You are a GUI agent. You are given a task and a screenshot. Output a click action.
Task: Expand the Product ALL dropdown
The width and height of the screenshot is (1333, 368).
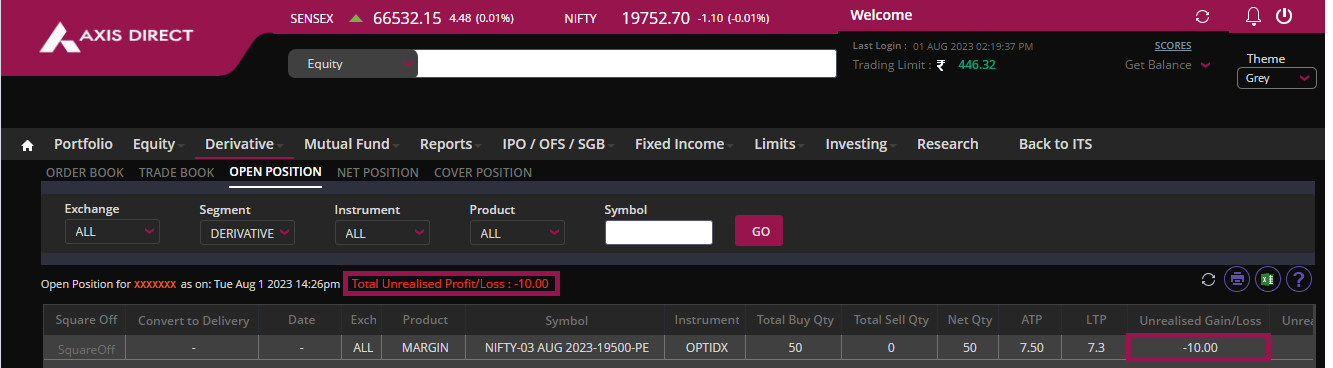[517, 232]
